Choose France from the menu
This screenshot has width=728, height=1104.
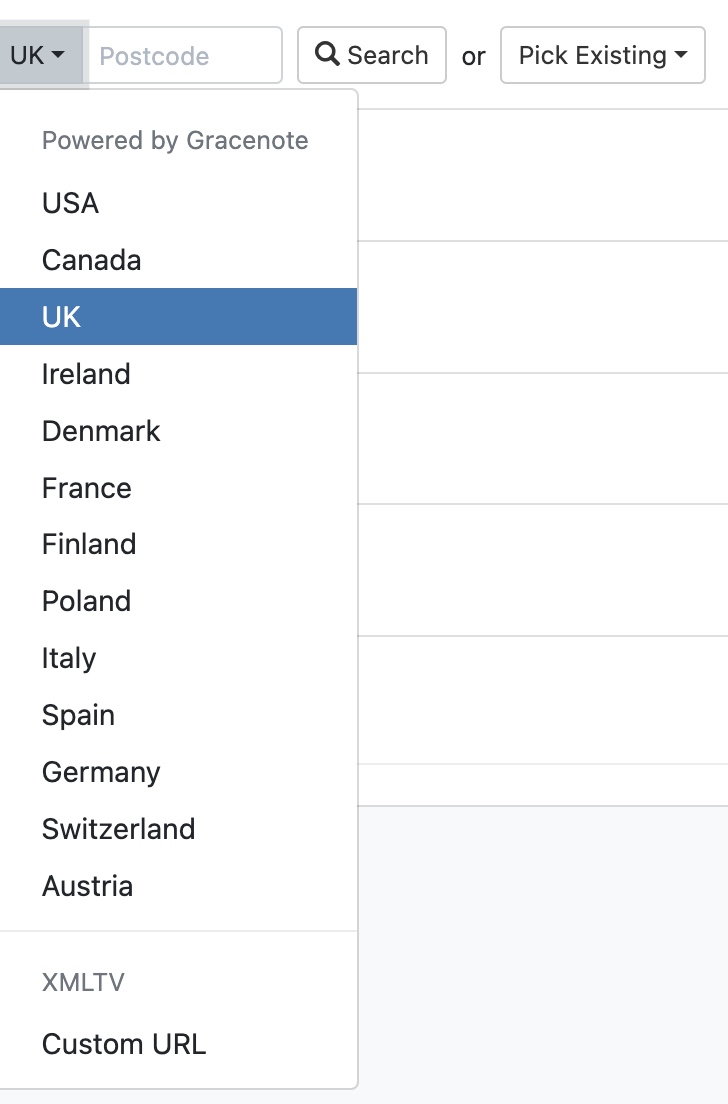click(87, 488)
